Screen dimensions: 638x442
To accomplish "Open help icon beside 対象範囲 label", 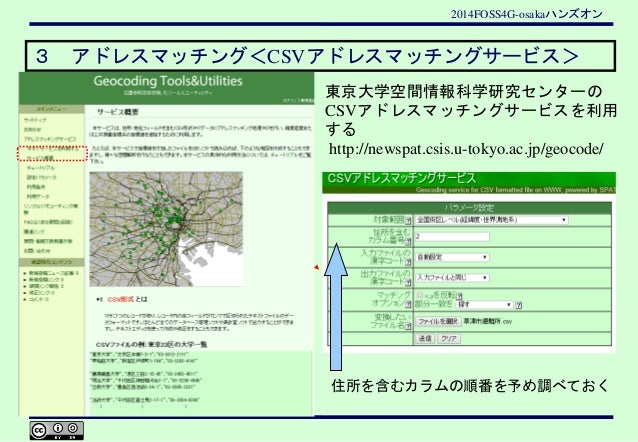I will pyautogui.click(x=408, y=221).
